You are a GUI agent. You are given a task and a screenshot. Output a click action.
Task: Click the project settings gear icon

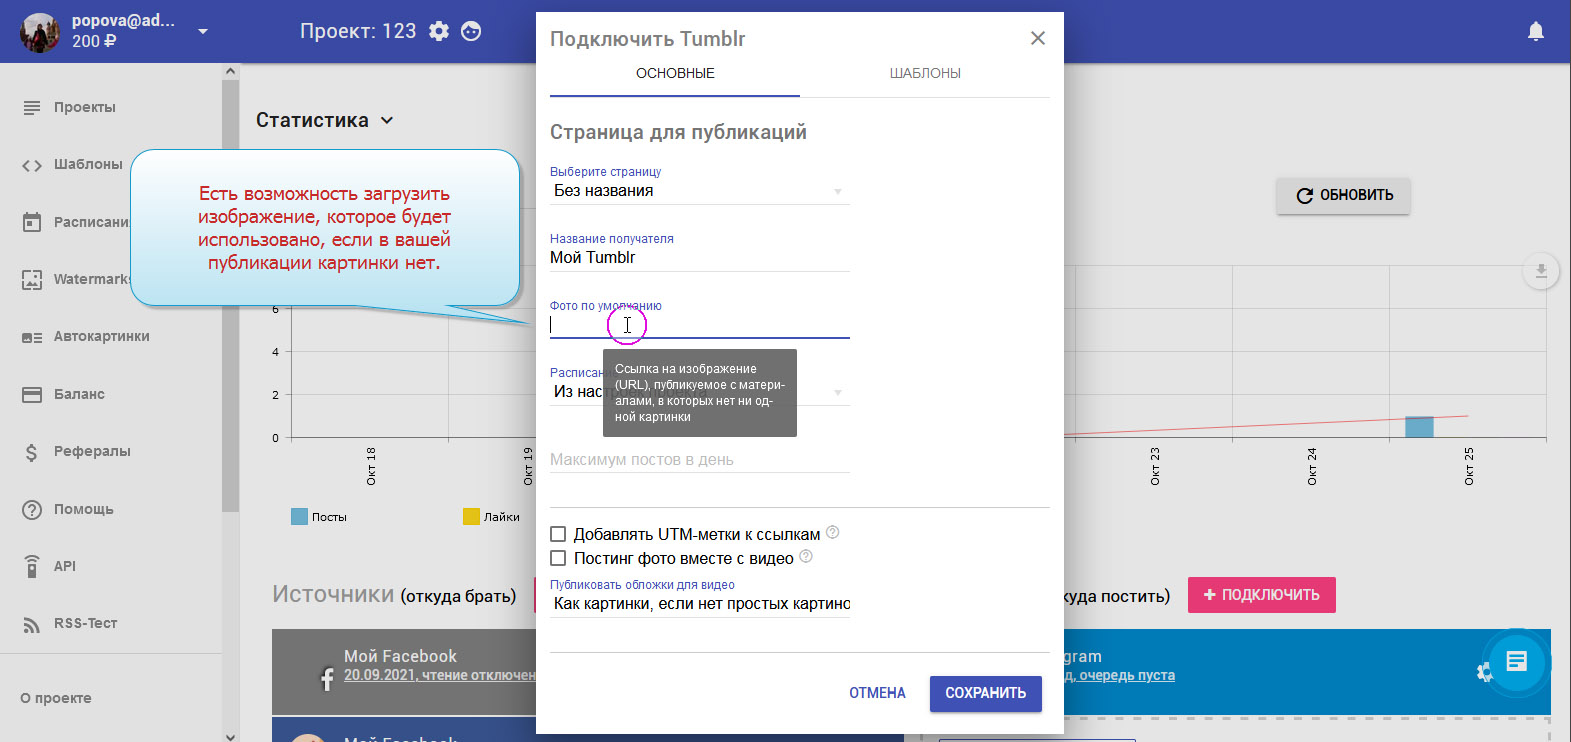point(439,31)
